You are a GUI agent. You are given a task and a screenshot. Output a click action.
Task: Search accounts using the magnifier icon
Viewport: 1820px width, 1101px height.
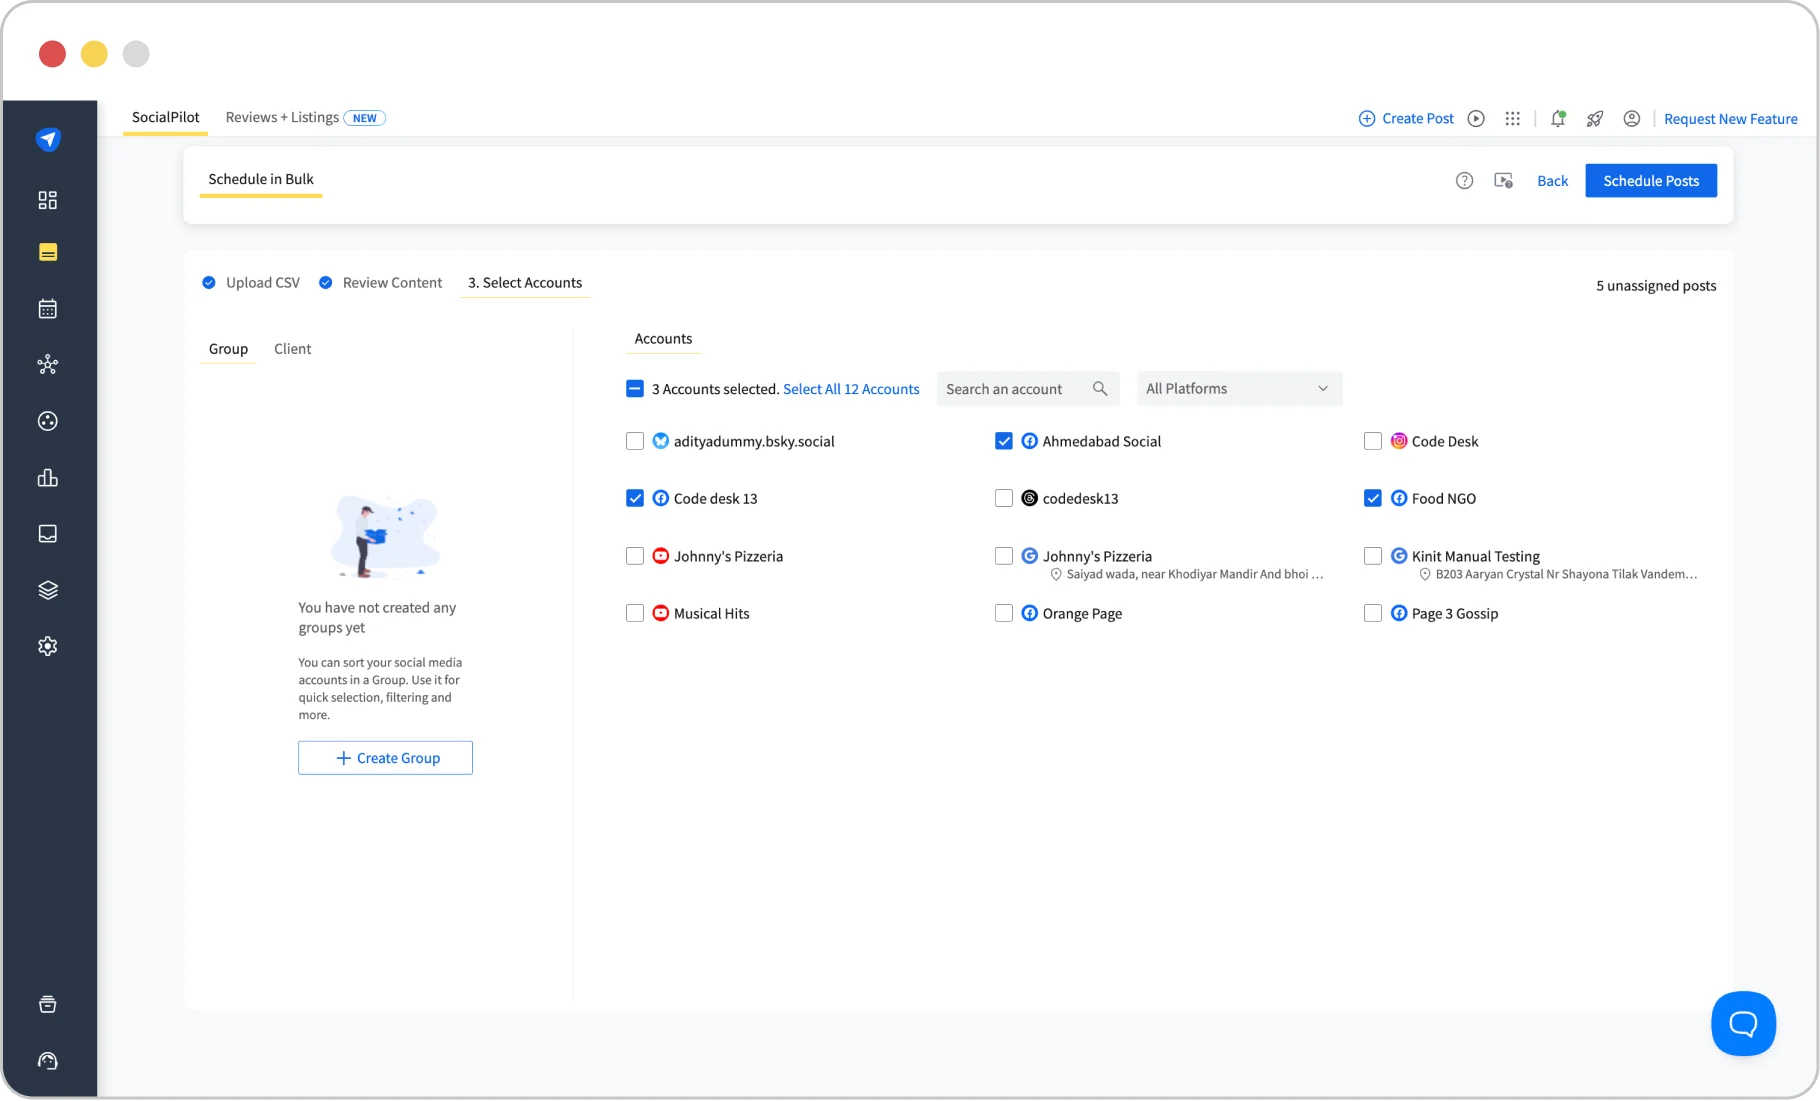click(1100, 388)
